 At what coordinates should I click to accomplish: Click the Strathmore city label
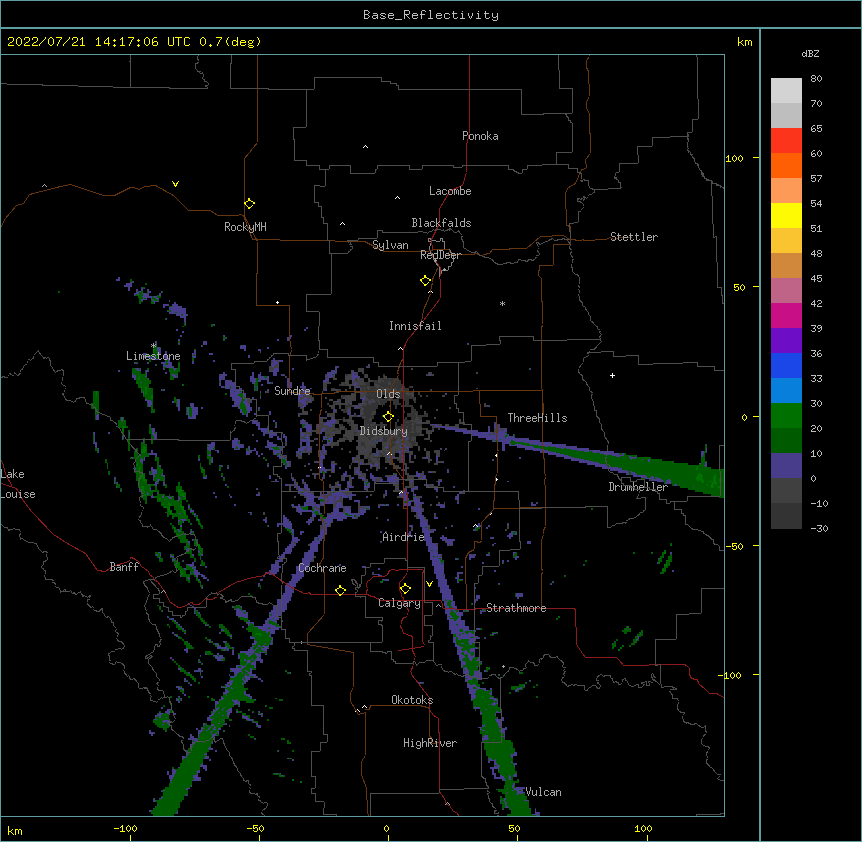516,608
